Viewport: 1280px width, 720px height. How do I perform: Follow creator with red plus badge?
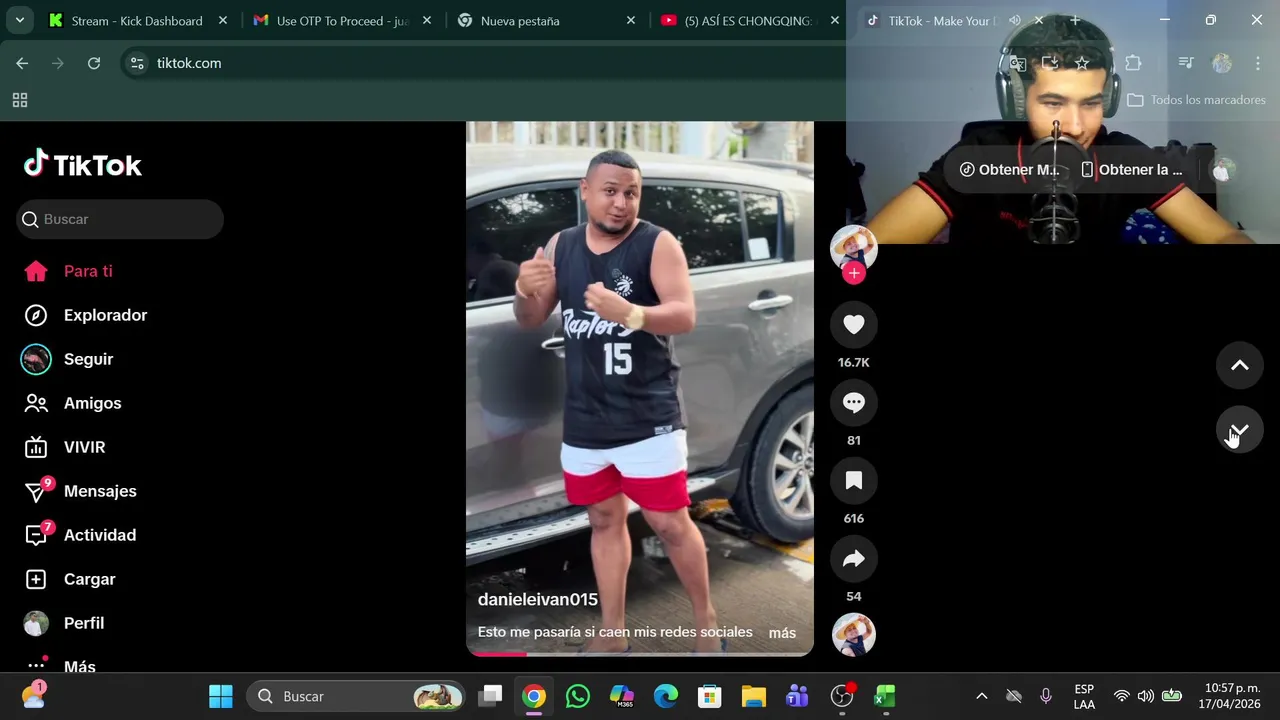tap(854, 273)
